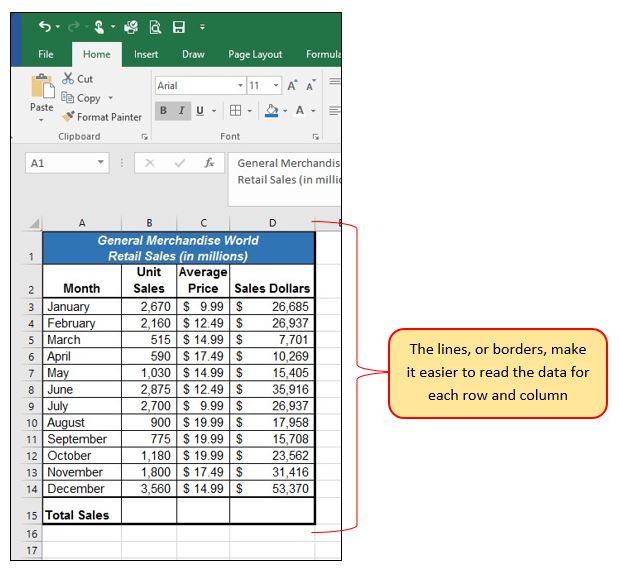Click the Insert Function fx icon
The image size is (619, 577).
pyautogui.click(x=209, y=163)
